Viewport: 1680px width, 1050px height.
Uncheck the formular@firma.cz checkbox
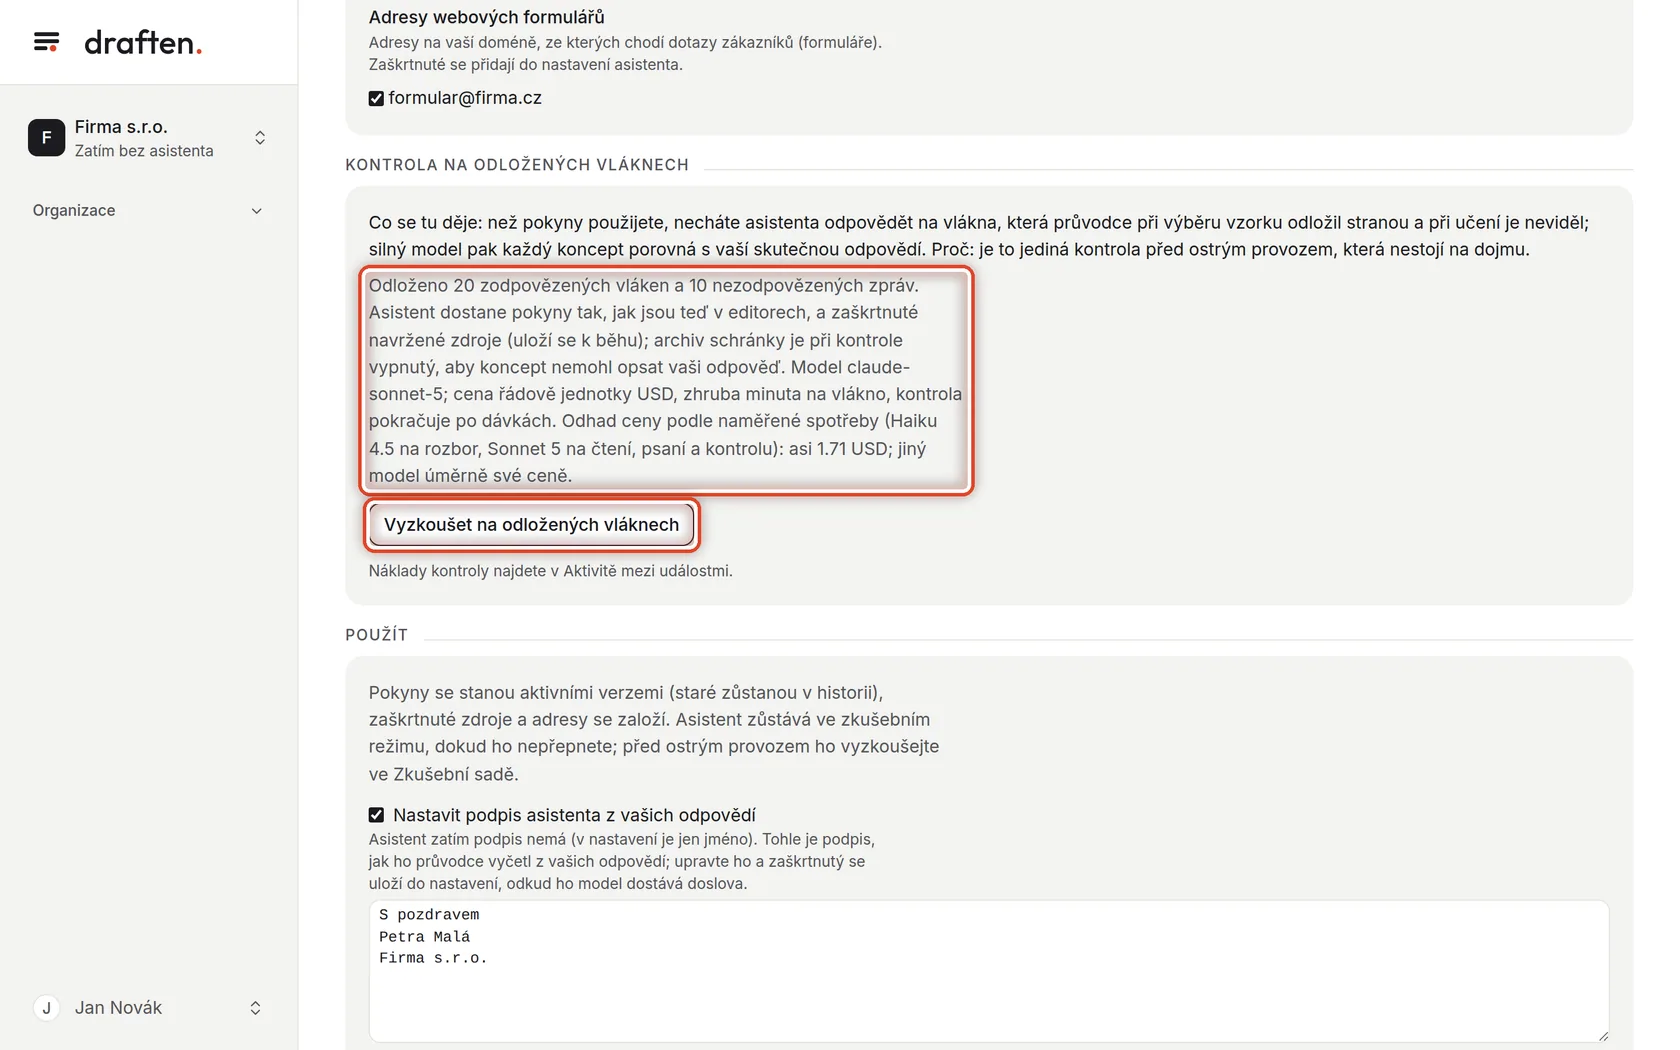[376, 98]
